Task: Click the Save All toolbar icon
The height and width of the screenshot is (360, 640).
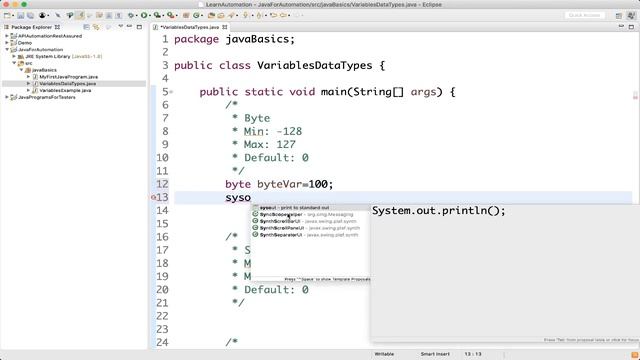Action: pos(30,16)
